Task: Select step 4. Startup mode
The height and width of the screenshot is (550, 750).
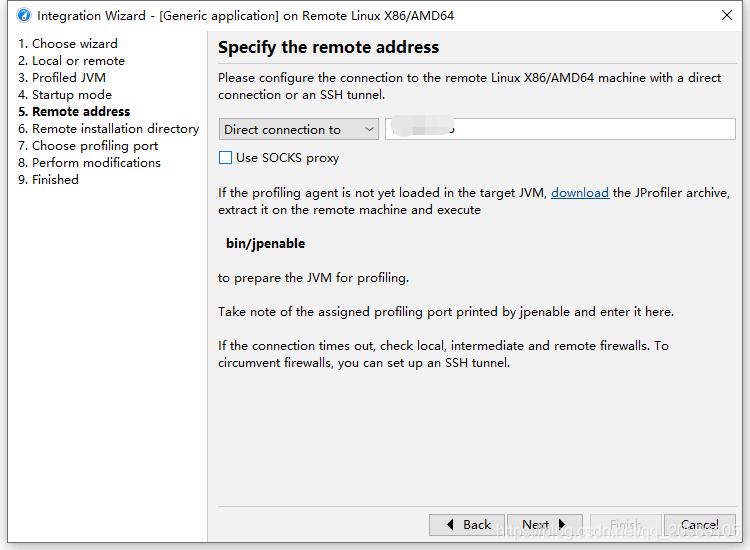Action: (x=65, y=95)
